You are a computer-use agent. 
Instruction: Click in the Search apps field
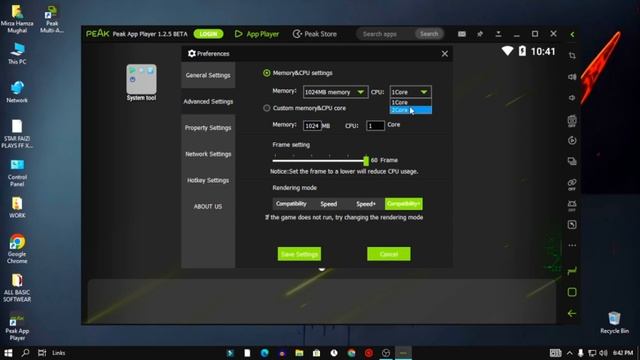[386, 34]
